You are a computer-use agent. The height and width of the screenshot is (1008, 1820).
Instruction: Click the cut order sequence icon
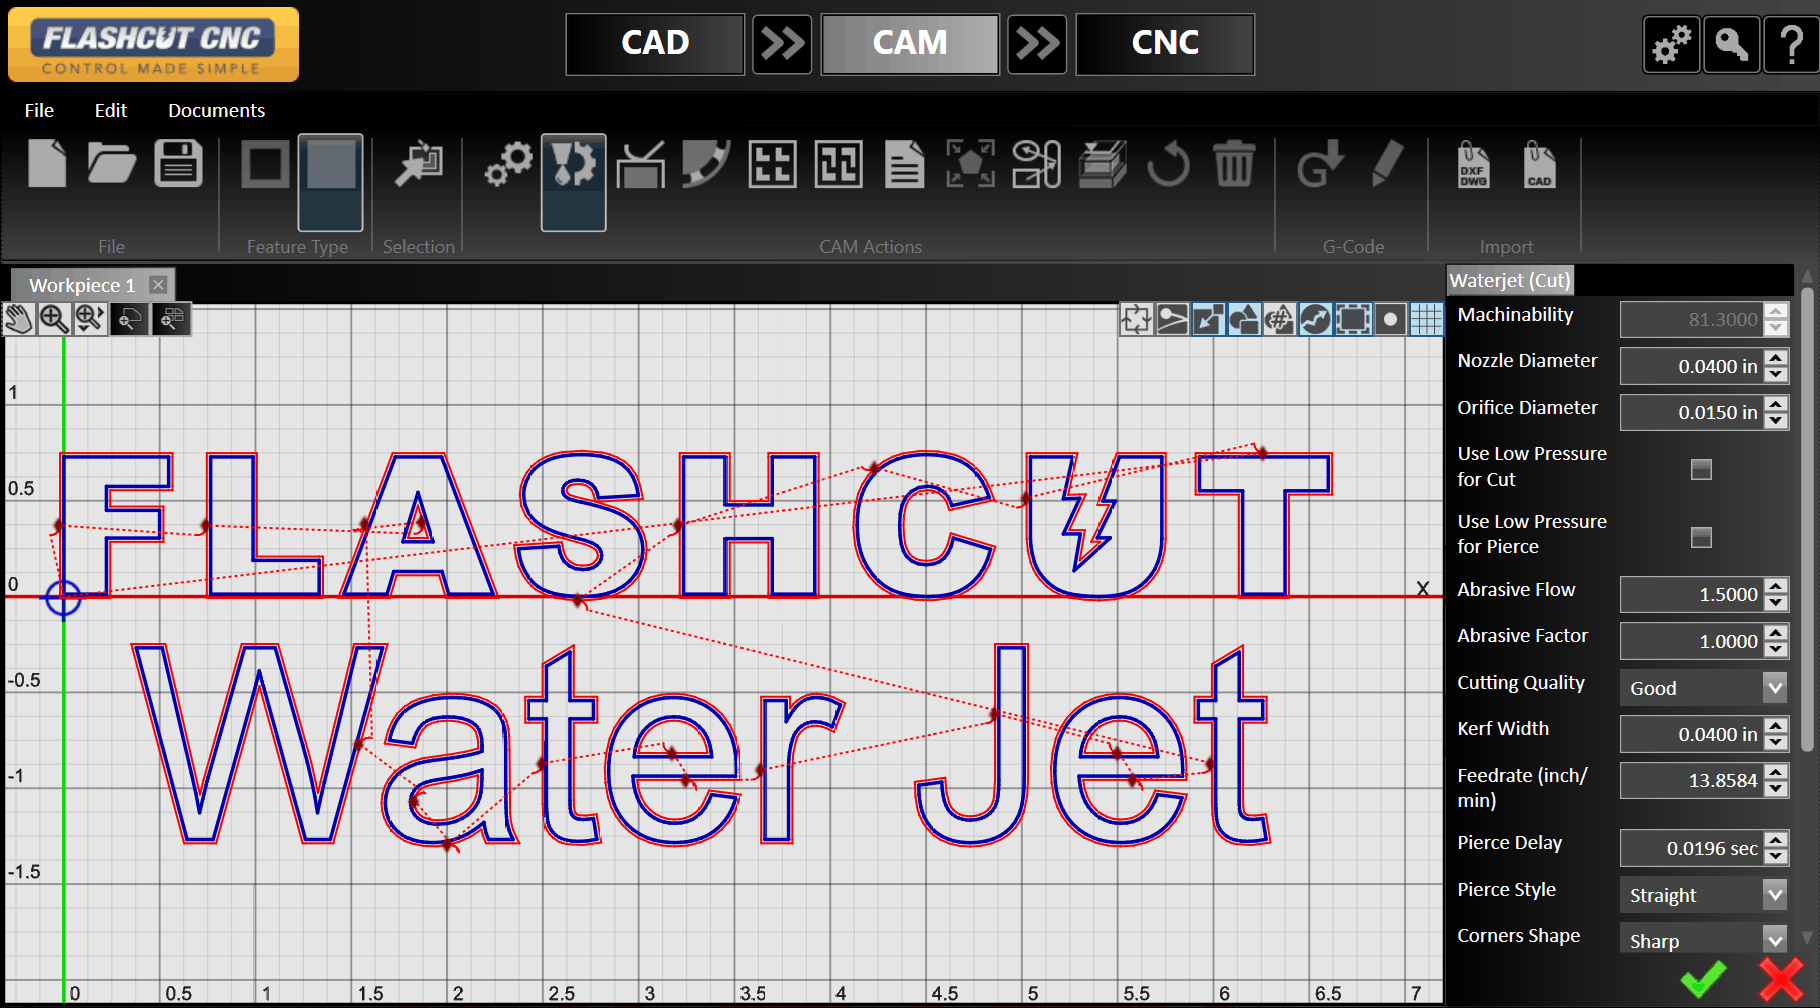coord(1036,164)
